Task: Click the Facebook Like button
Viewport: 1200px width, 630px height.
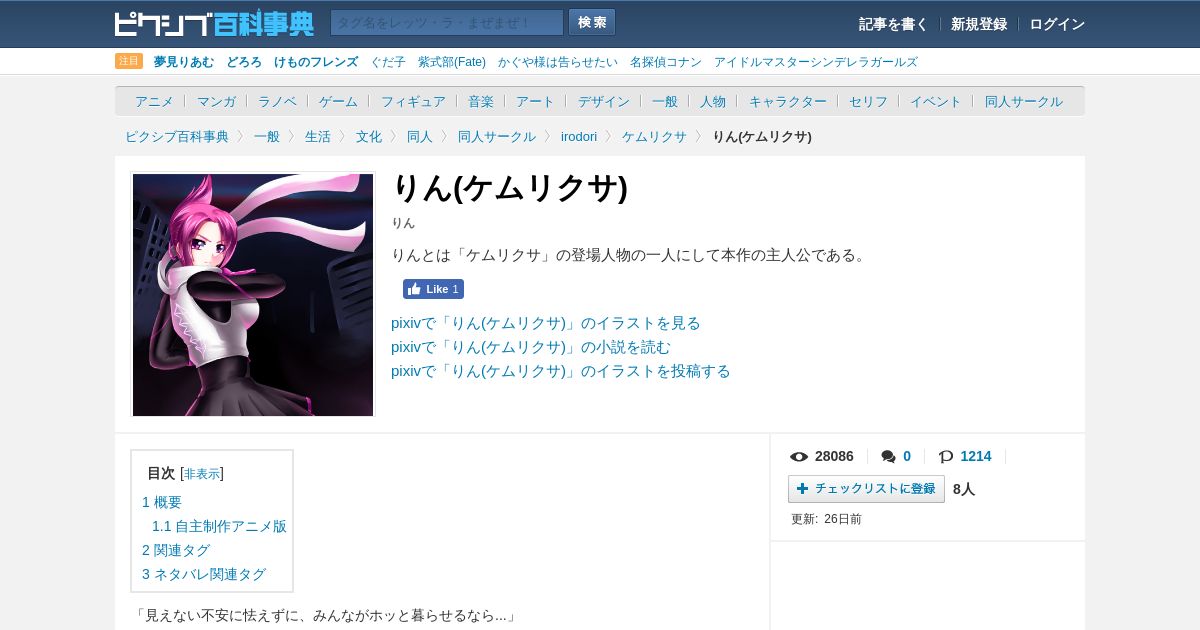Action: pyautogui.click(x=433, y=289)
